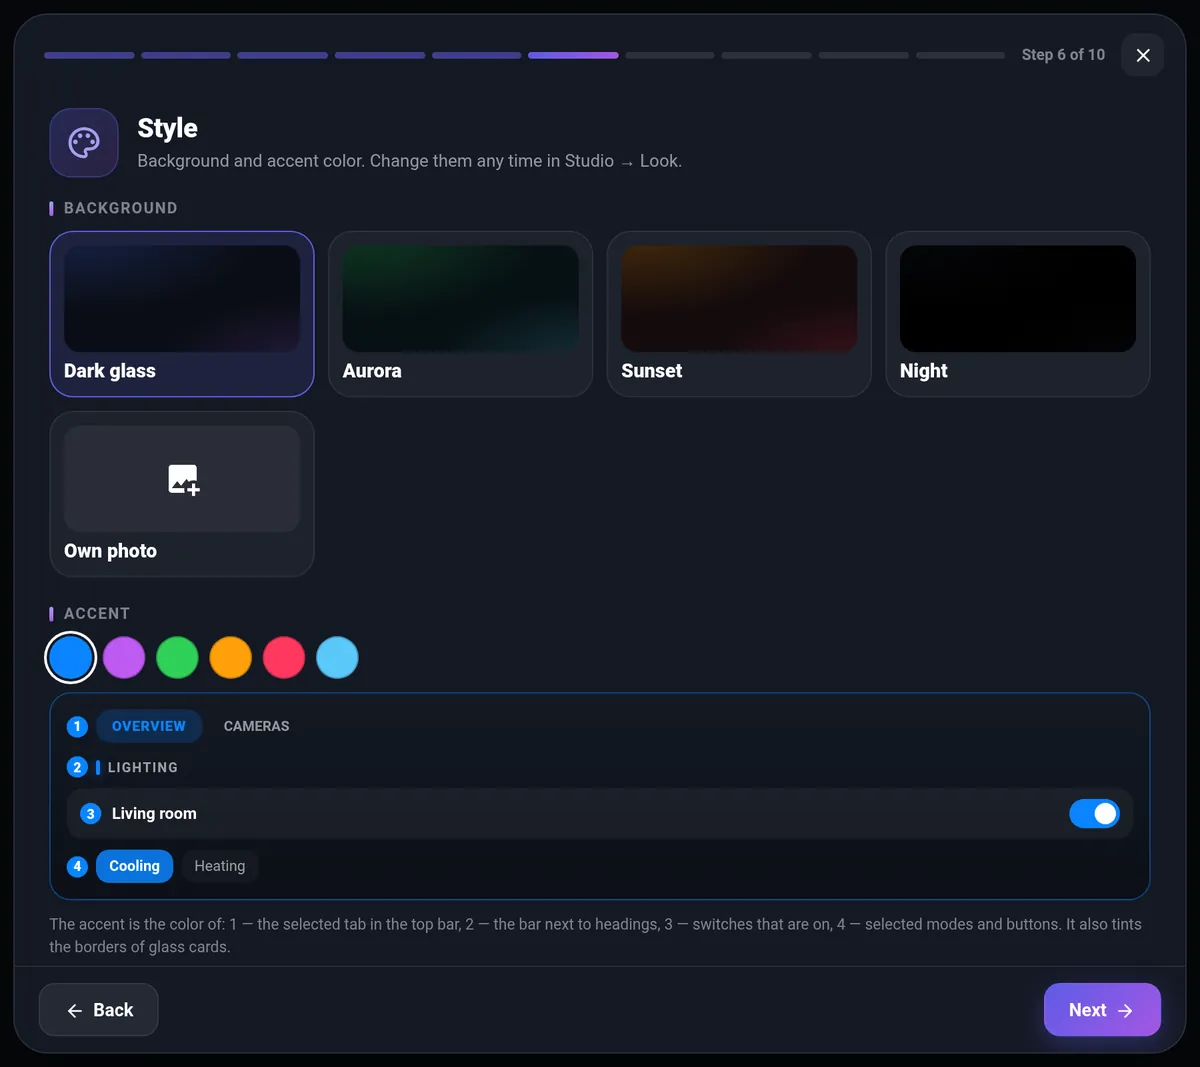Screen dimensions: 1200x1067
Task: Choose the Own photo background option
Action: pyautogui.click(x=182, y=494)
